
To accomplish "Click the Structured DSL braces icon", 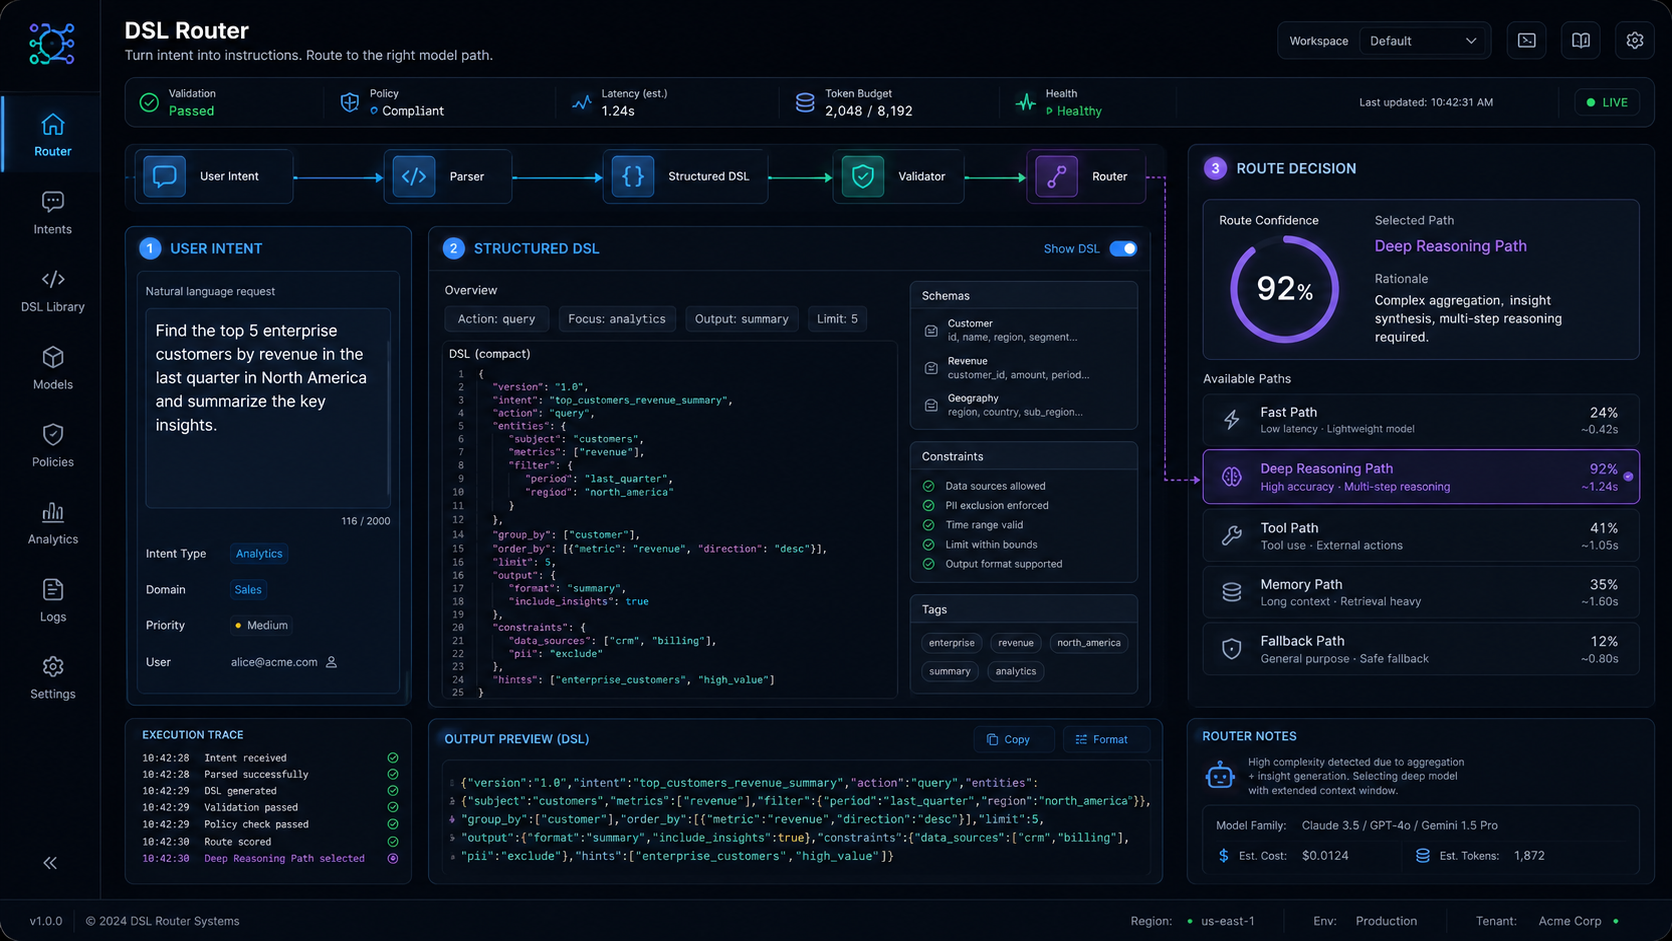I will pos(633,176).
